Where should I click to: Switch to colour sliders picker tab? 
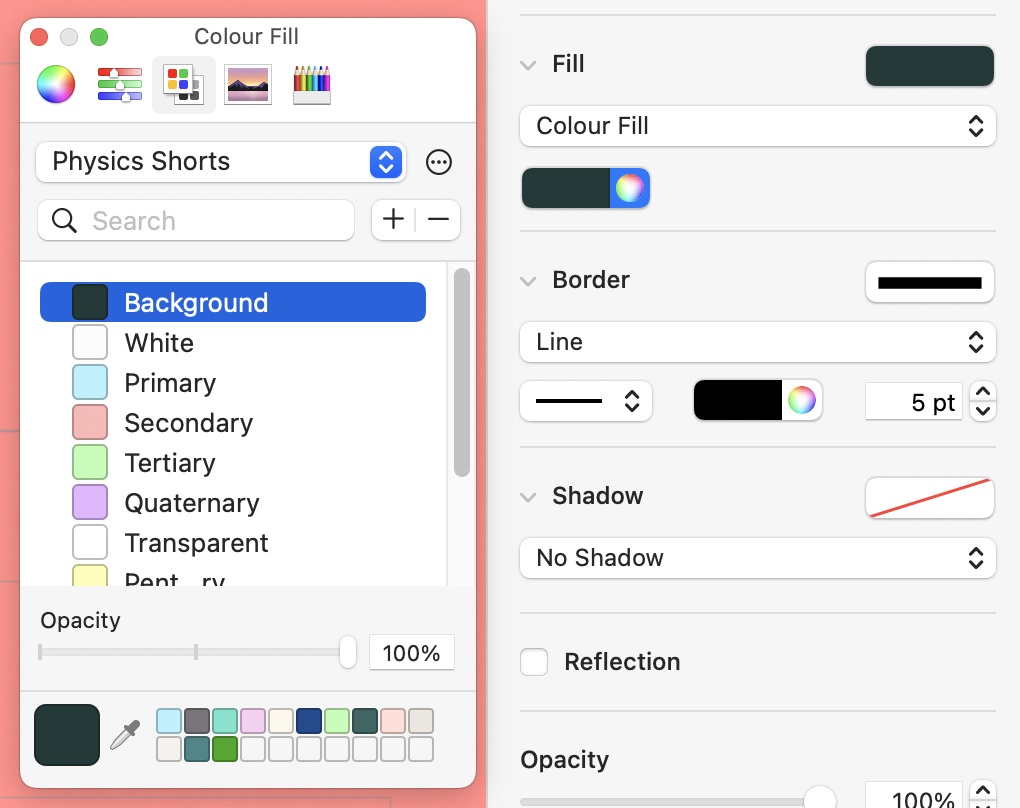point(120,85)
